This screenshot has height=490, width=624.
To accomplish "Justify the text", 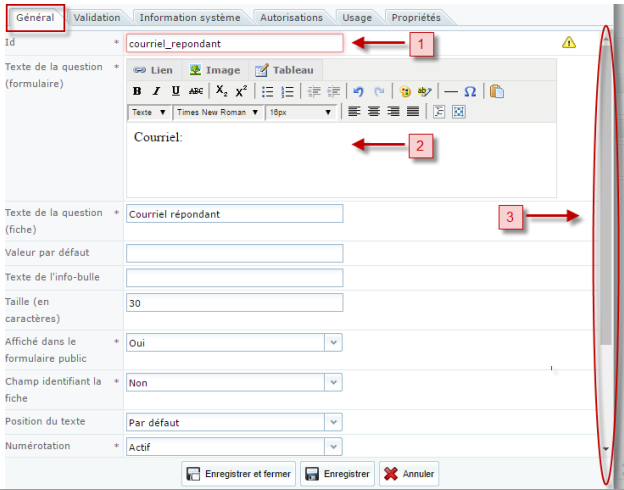I will pyautogui.click(x=413, y=111).
